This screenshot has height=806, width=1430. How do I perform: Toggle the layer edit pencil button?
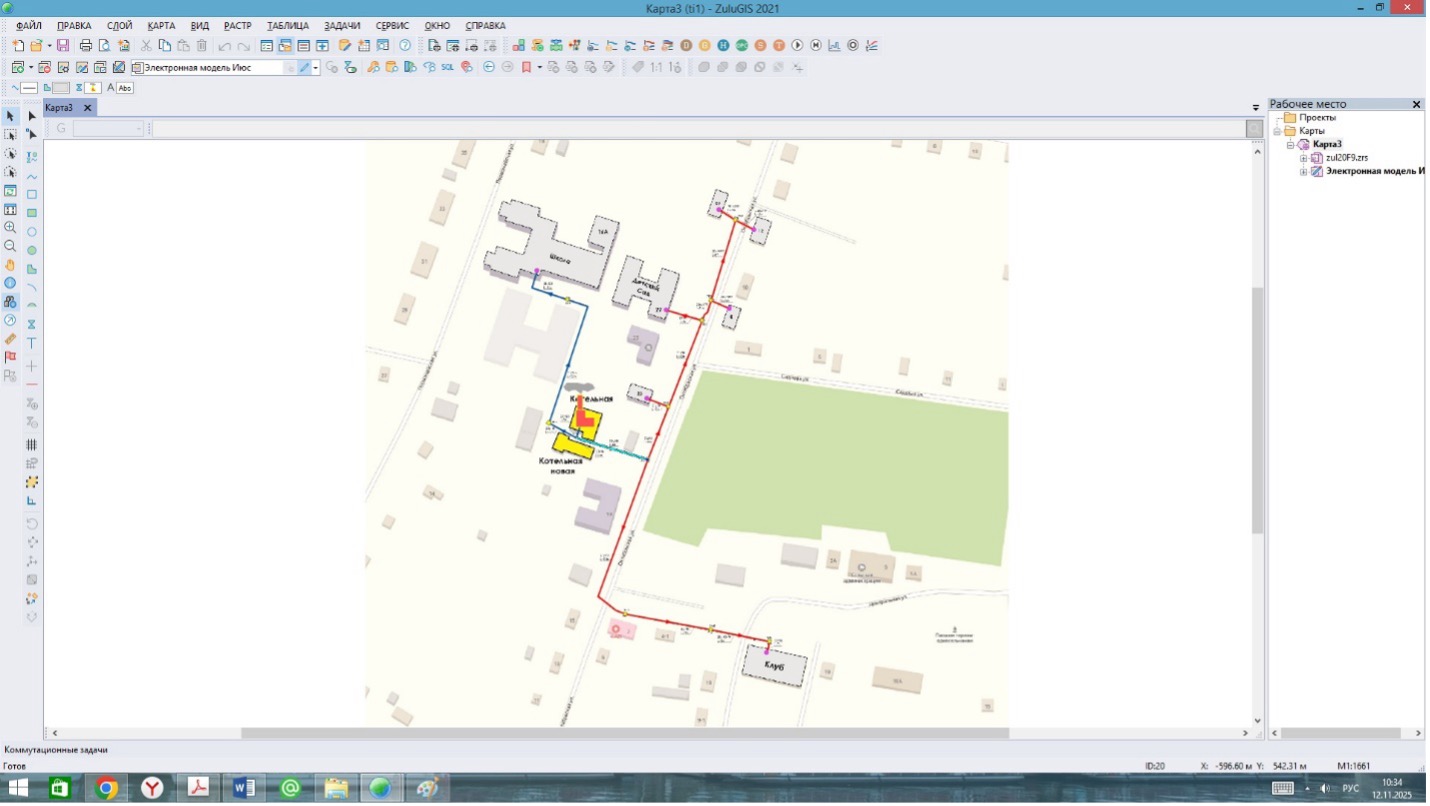click(305, 68)
